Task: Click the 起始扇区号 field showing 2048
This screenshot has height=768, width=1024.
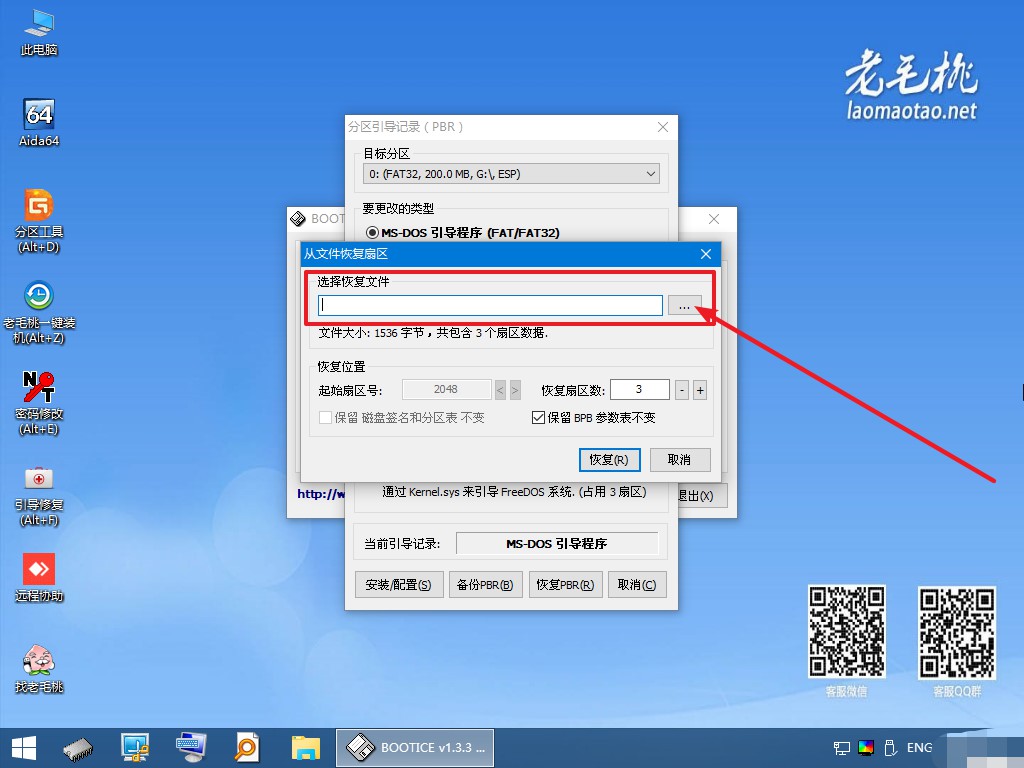Action: click(447, 390)
